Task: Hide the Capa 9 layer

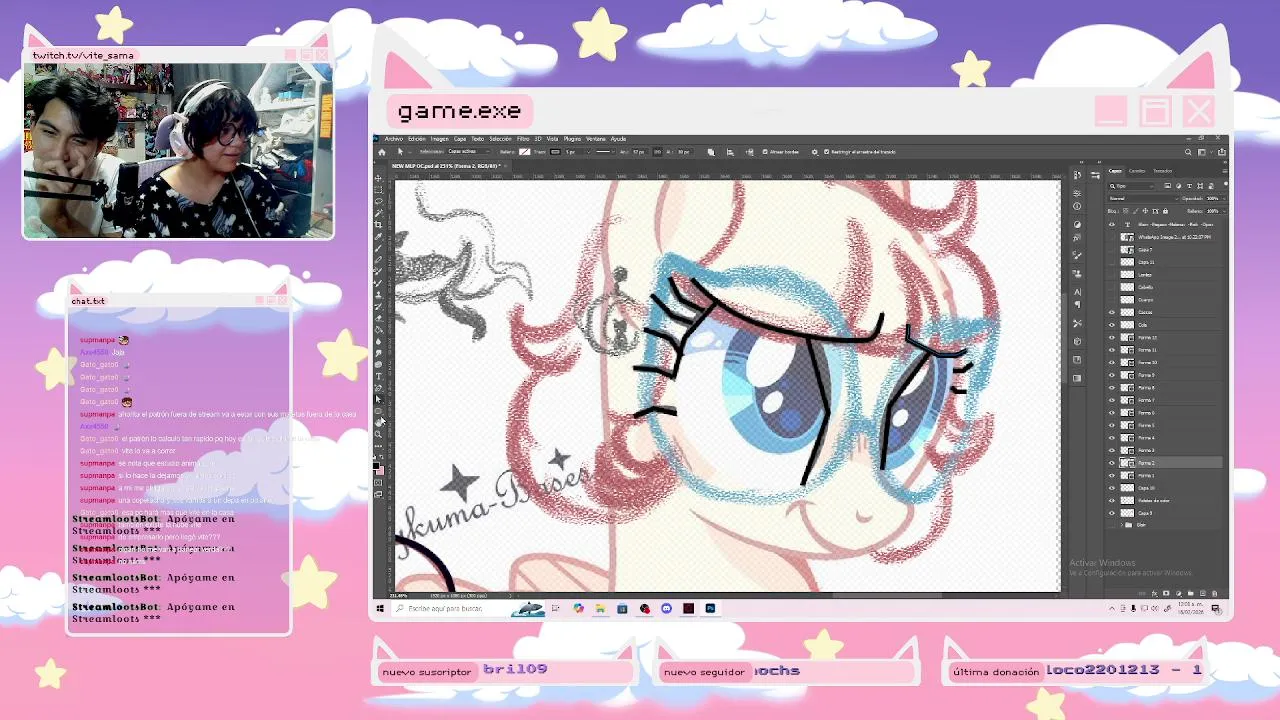Action: tap(1112, 513)
